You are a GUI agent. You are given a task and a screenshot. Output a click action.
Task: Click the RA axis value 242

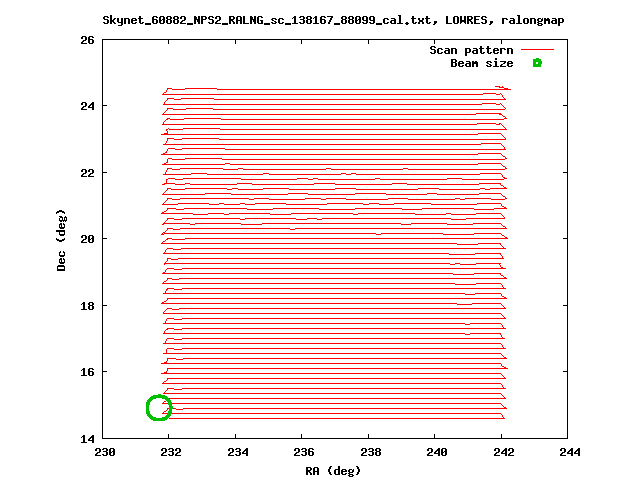[504, 452]
